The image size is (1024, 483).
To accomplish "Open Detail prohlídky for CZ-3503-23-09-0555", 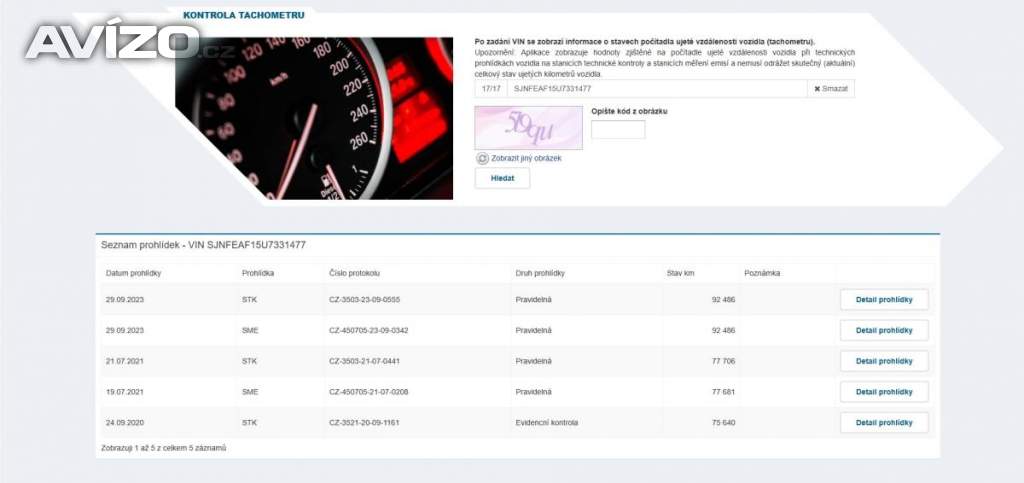I will click(x=884, y=300).
